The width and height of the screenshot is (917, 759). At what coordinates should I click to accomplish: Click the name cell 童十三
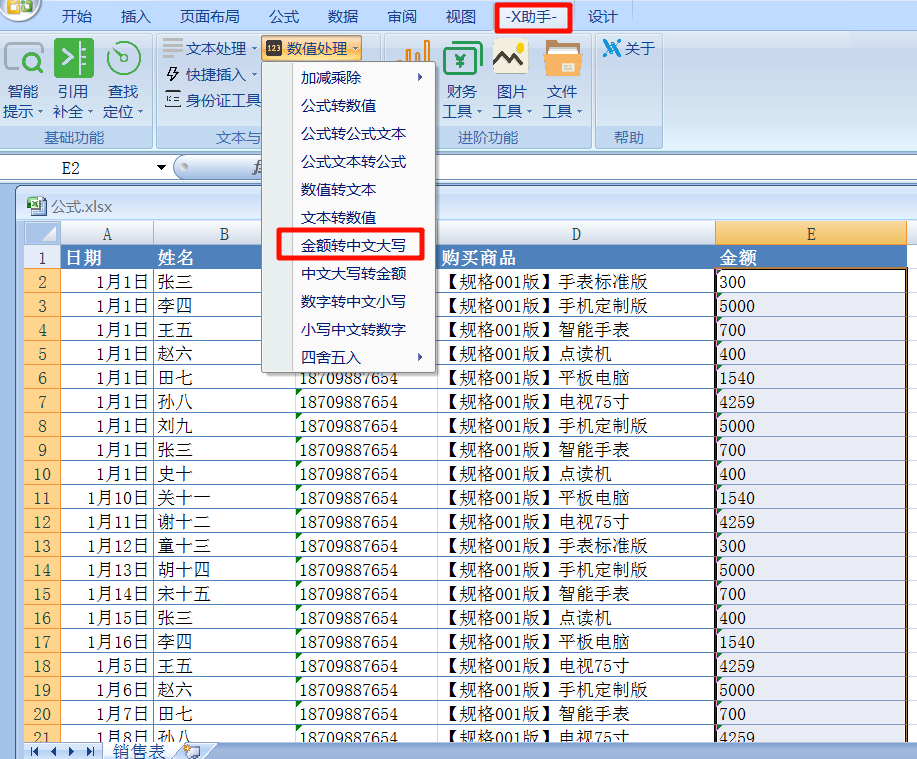tap(225, 546)
